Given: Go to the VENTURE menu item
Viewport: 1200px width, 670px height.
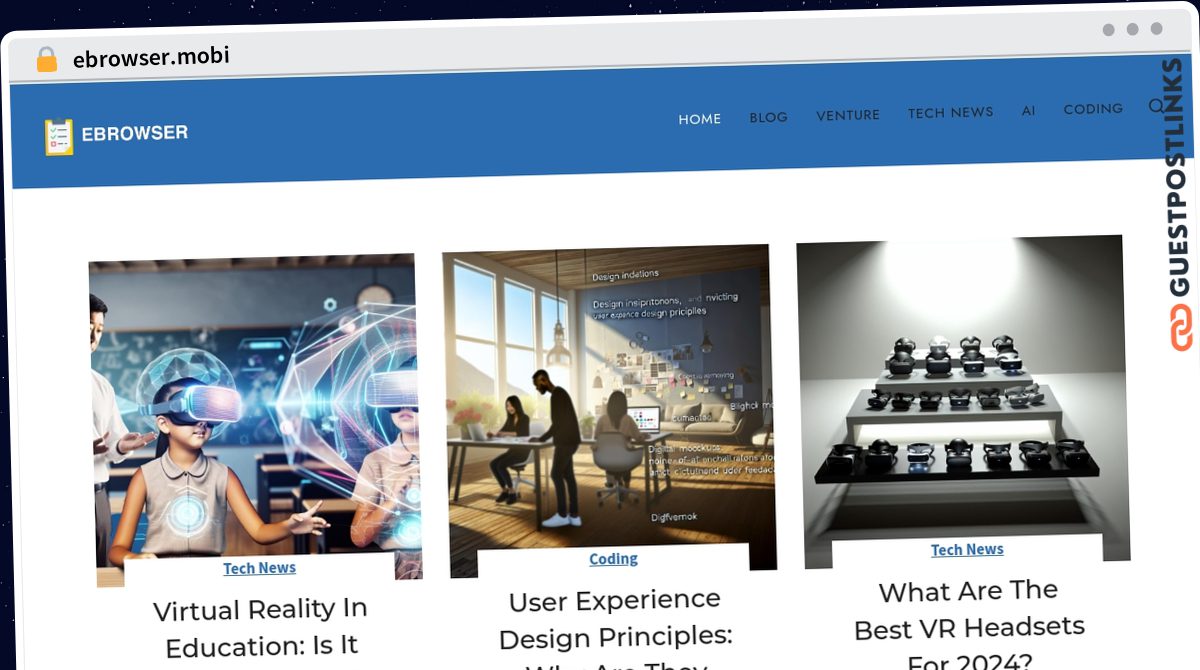Looking at the screenshot, I should click(x=848, y=115).
